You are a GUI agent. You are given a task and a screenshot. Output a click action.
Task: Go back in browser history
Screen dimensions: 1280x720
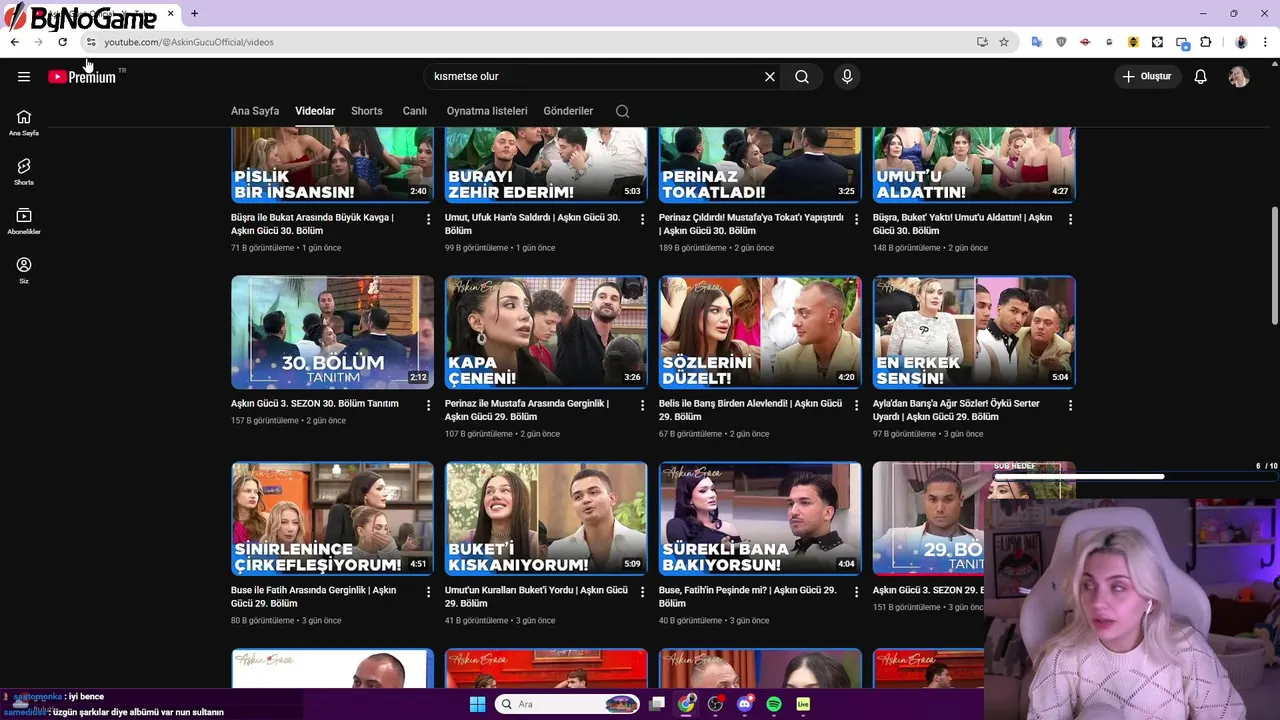pos(14,42)
